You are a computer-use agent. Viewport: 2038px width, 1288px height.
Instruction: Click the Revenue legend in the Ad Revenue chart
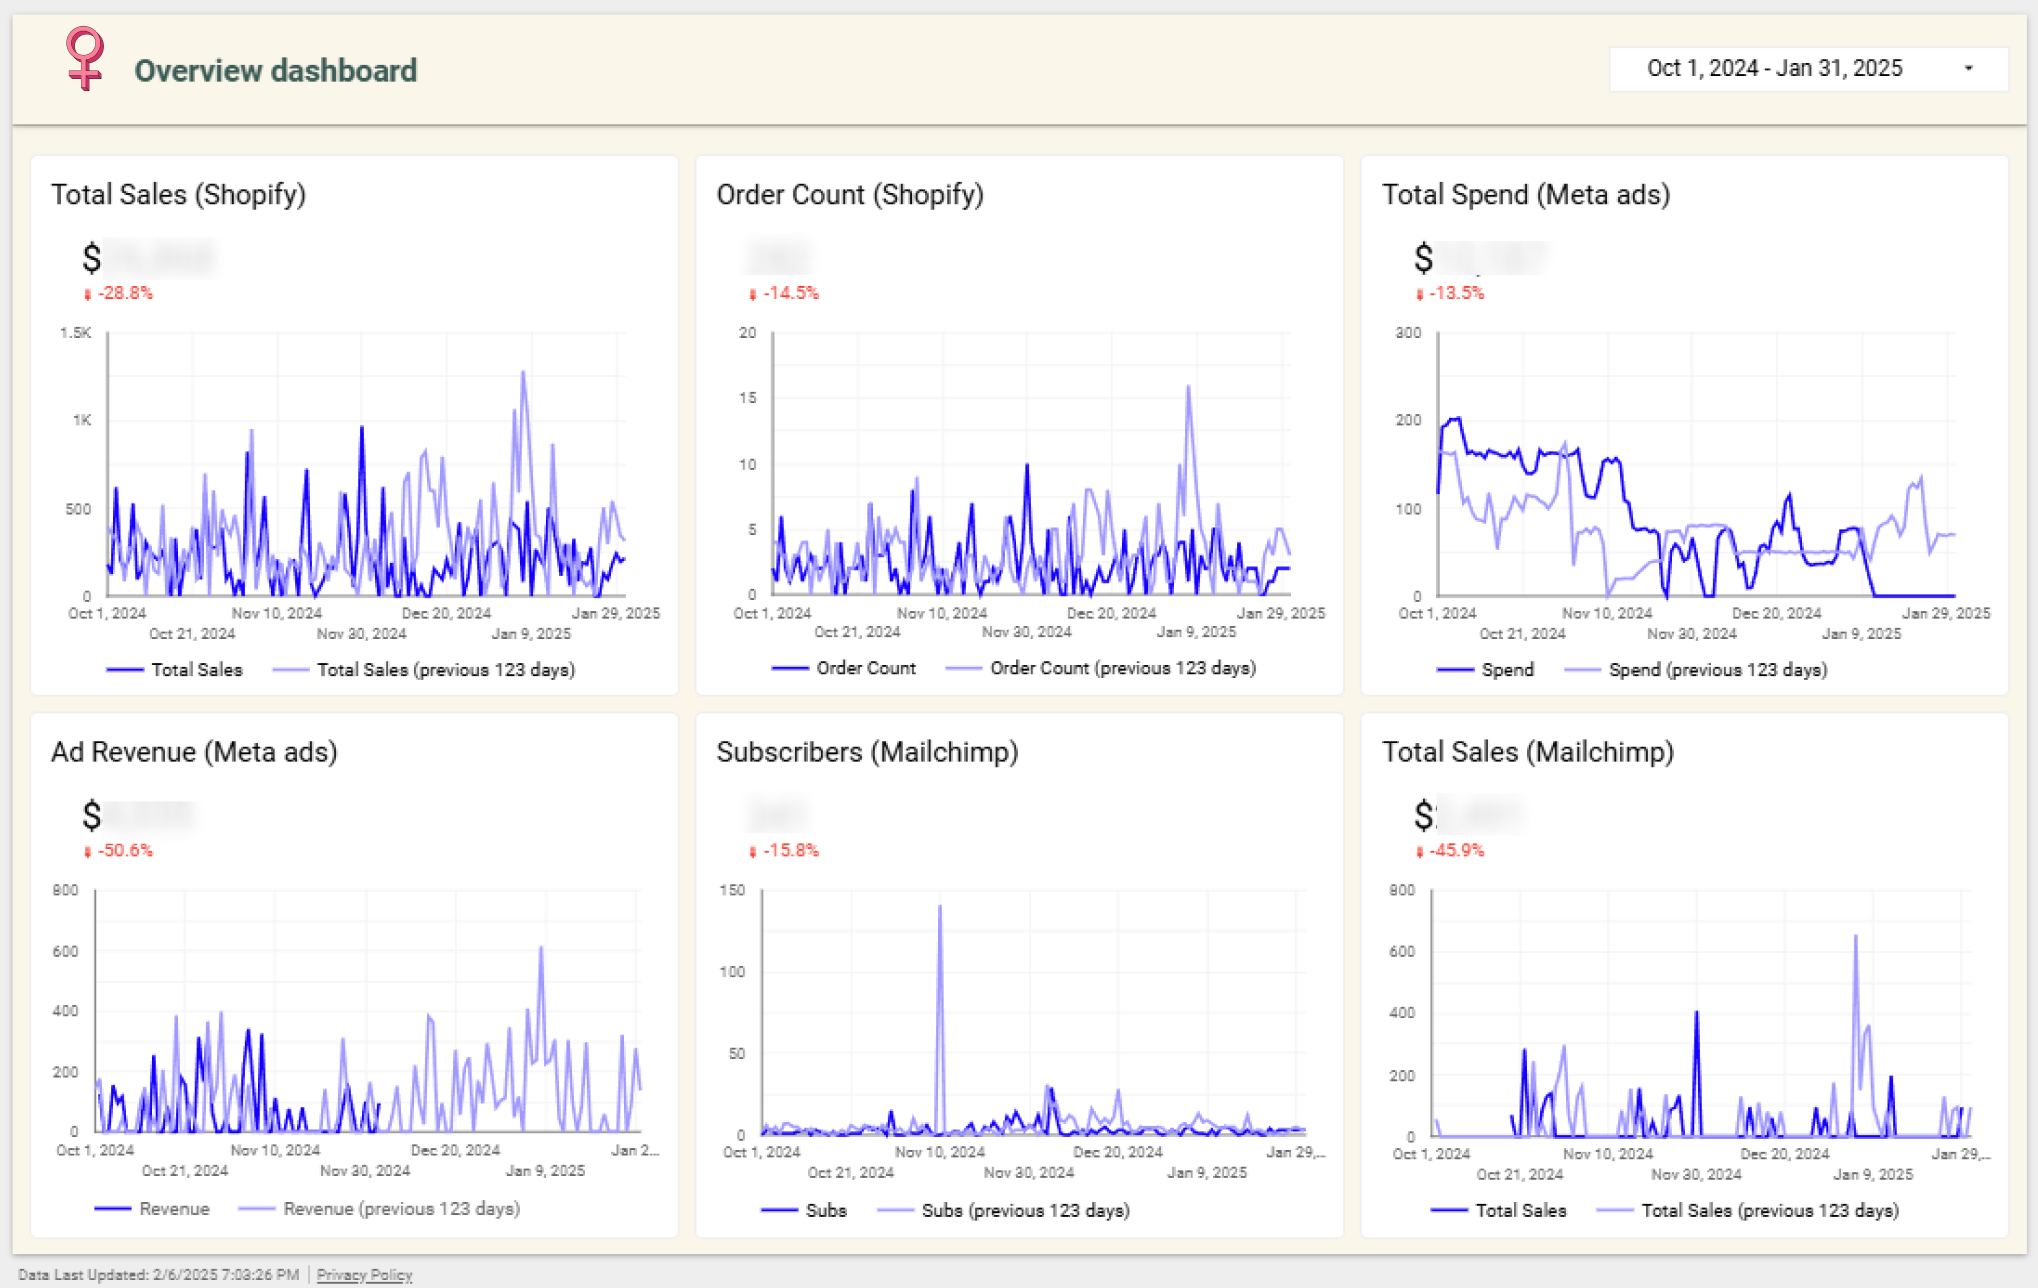(174, 1209)
